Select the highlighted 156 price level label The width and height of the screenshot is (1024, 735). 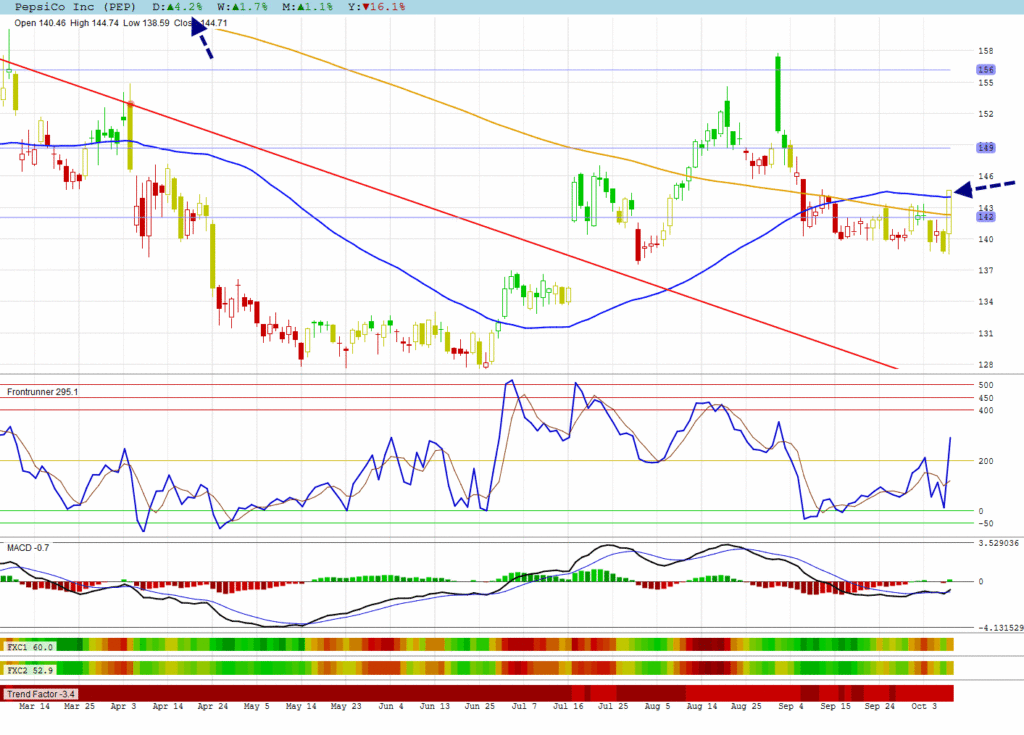[x=985, y=70]
